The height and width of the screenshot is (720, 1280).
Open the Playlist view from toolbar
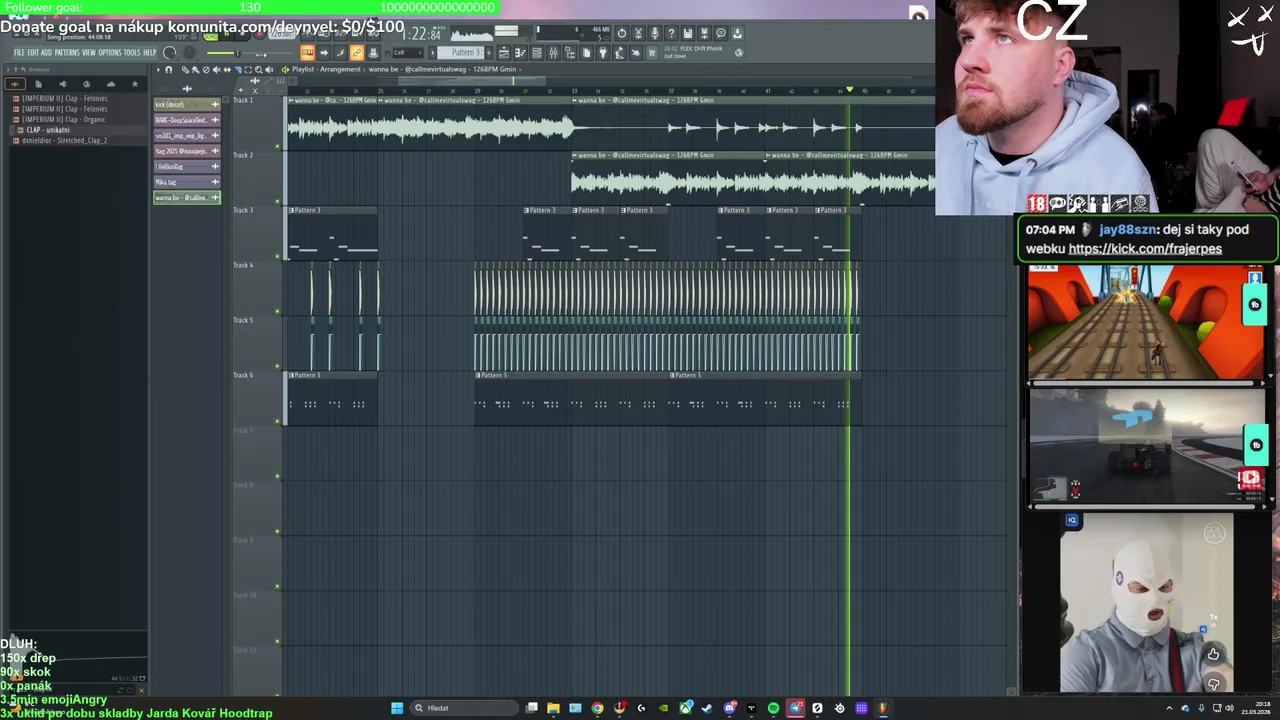coord(504,53)
